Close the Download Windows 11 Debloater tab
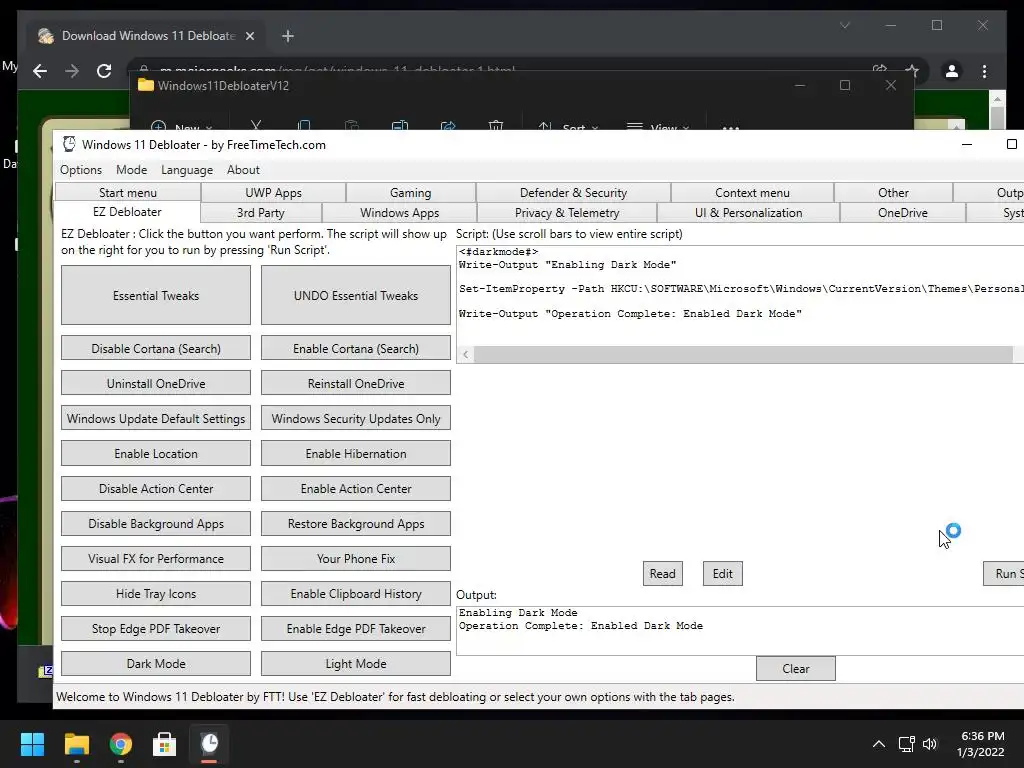 (x=249, y=36)
